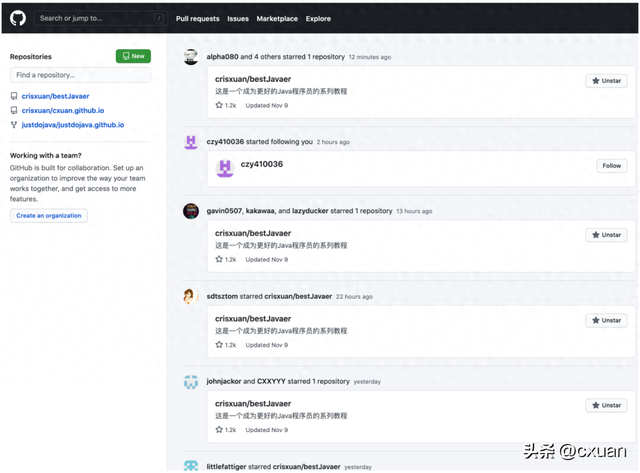The width and height of the screenshot is (640, 473).
Task: Open the GitHub home logo
Action: tap(18, 18)
